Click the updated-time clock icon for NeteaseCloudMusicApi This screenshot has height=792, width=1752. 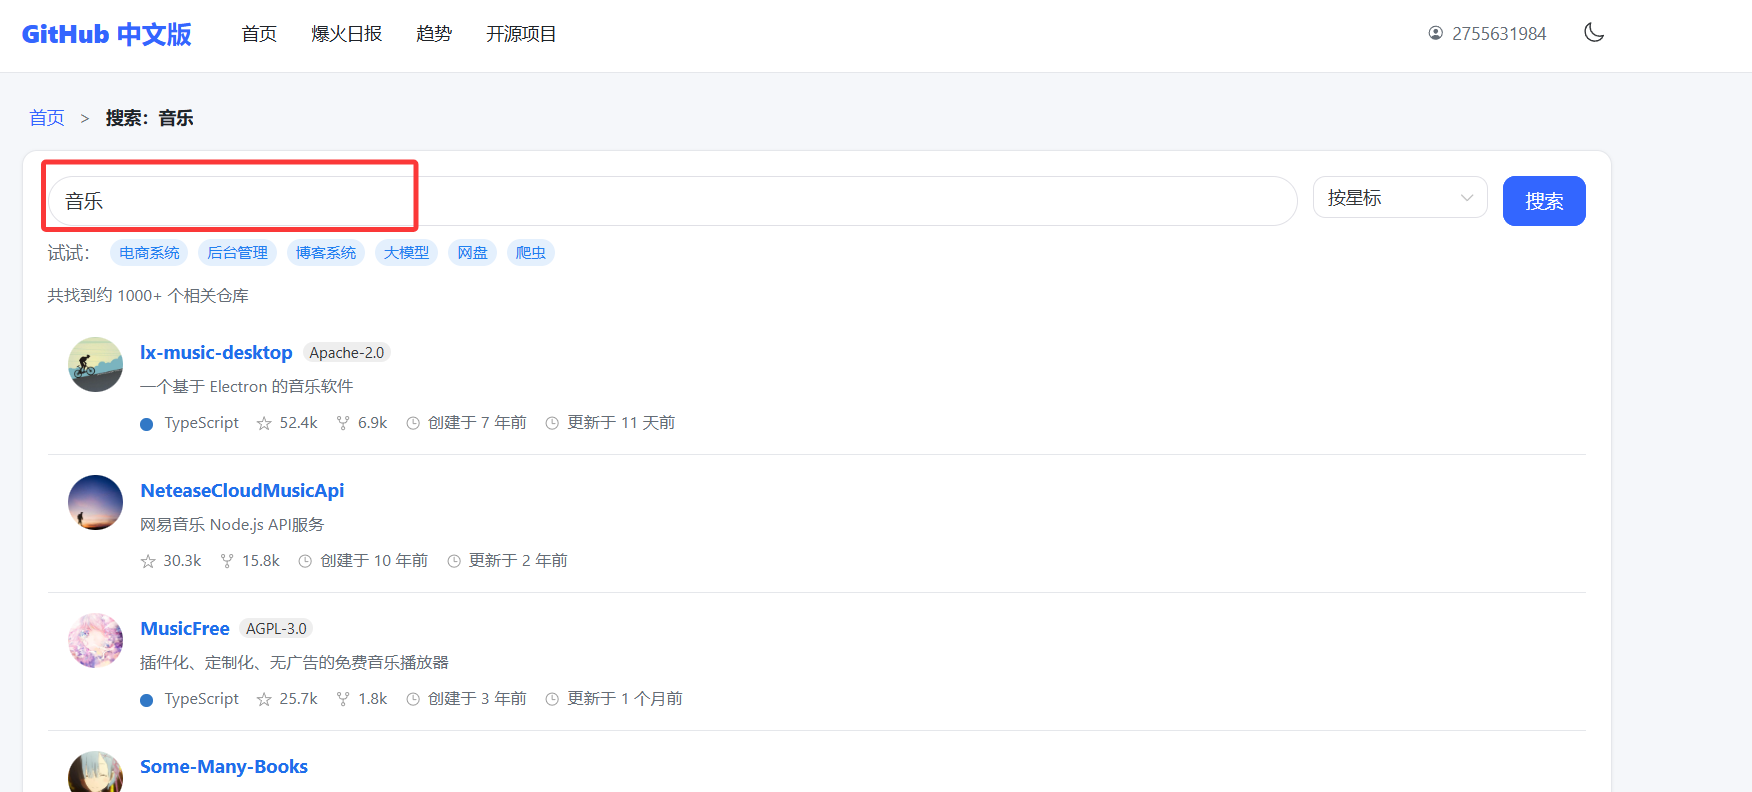(x=454, y=561)
